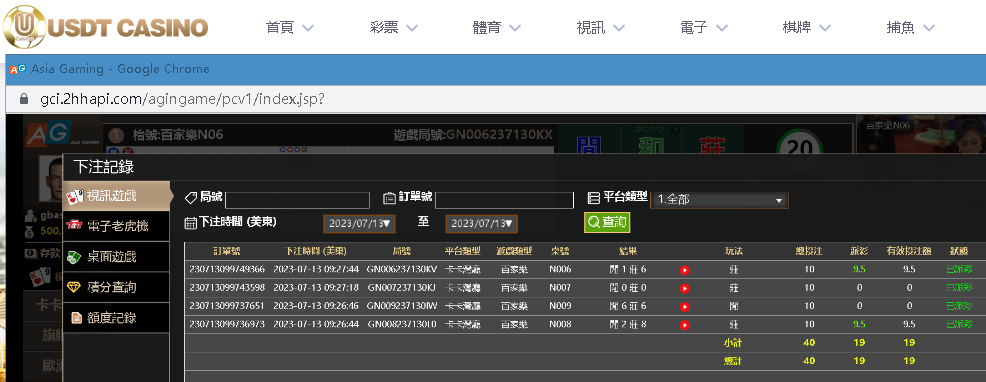Viewport: 986px width, 382px height.
Task: Click the 總計 total label
Action: [733, 361]
